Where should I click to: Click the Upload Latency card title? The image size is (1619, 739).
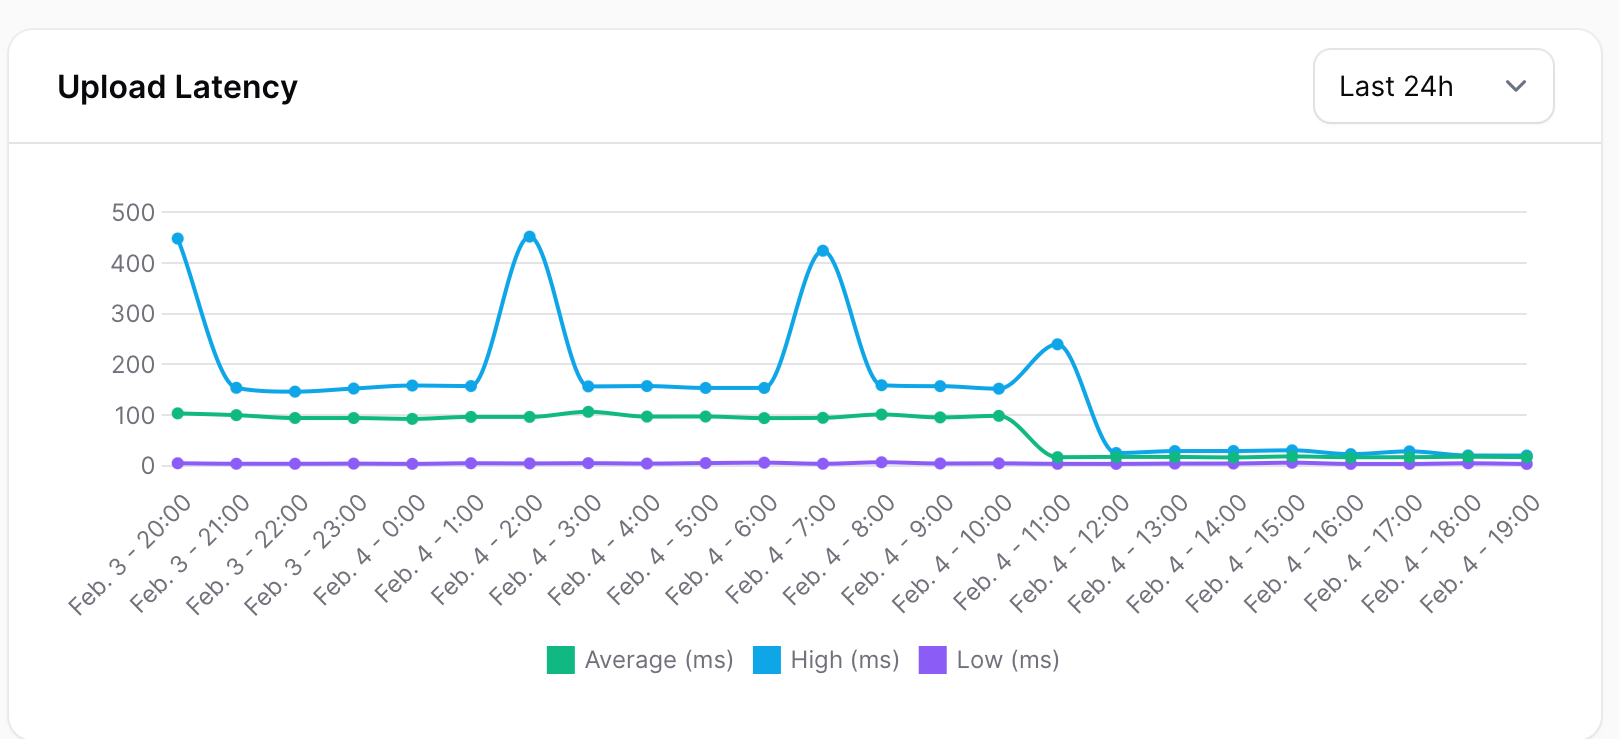point(177,87)
